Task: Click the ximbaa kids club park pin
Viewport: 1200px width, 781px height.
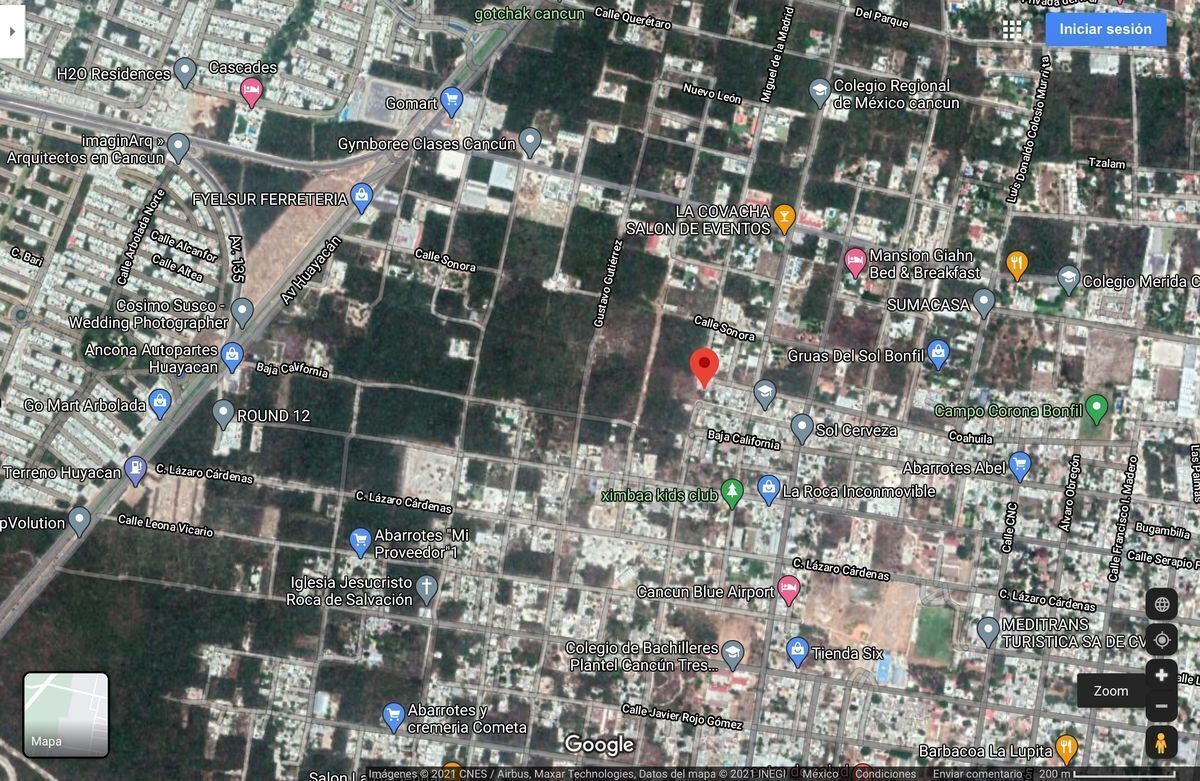Action: tap(733, 493)
